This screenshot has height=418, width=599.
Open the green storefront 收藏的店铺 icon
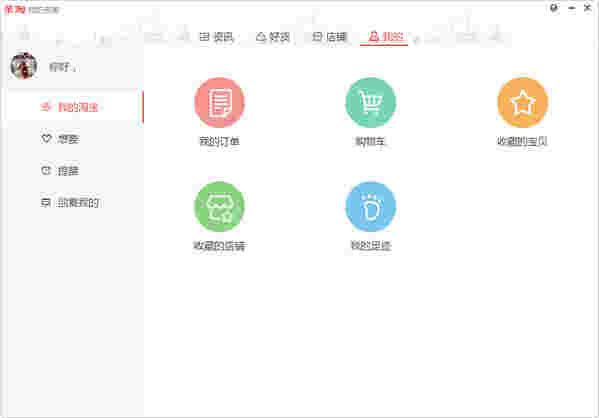219,207
